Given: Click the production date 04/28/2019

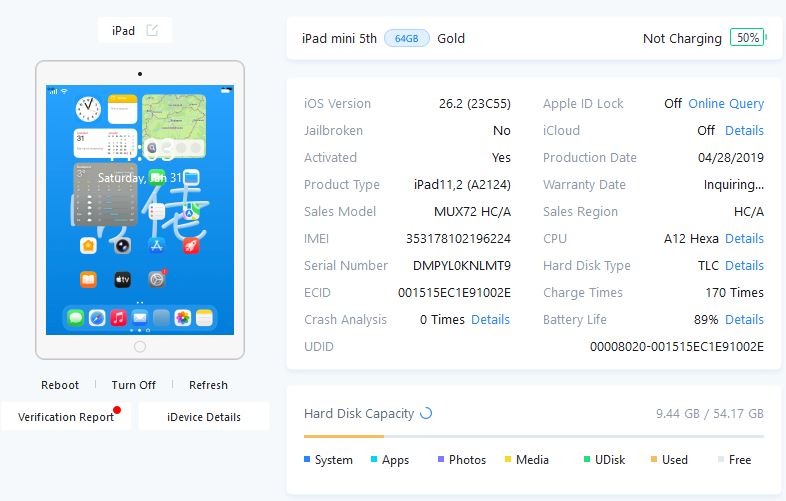Looking at the screenshot, I should tap(731, 158).
